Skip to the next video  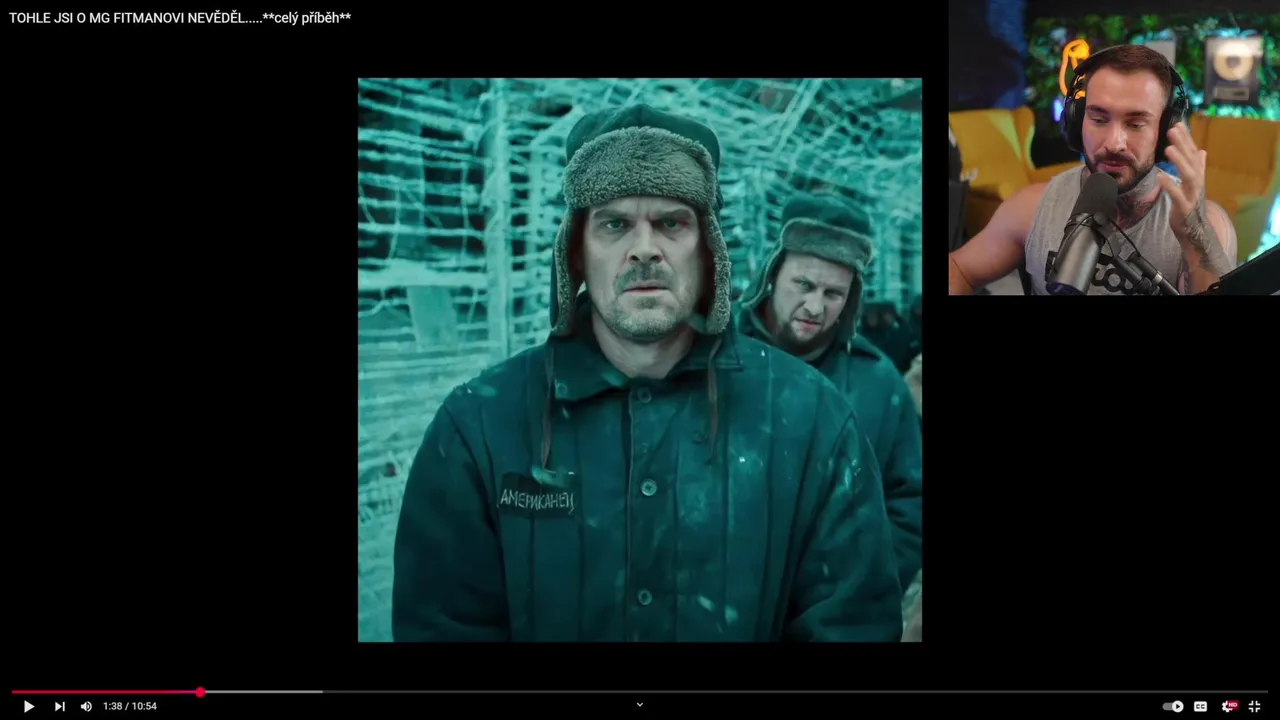click(59, 706)
